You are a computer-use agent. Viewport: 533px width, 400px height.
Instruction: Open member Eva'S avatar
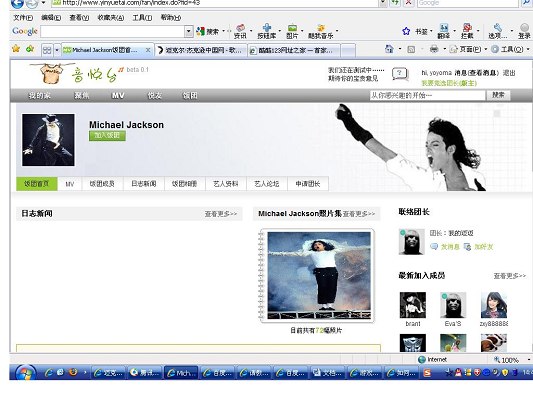pyautogui.click(x=453, y=305)
